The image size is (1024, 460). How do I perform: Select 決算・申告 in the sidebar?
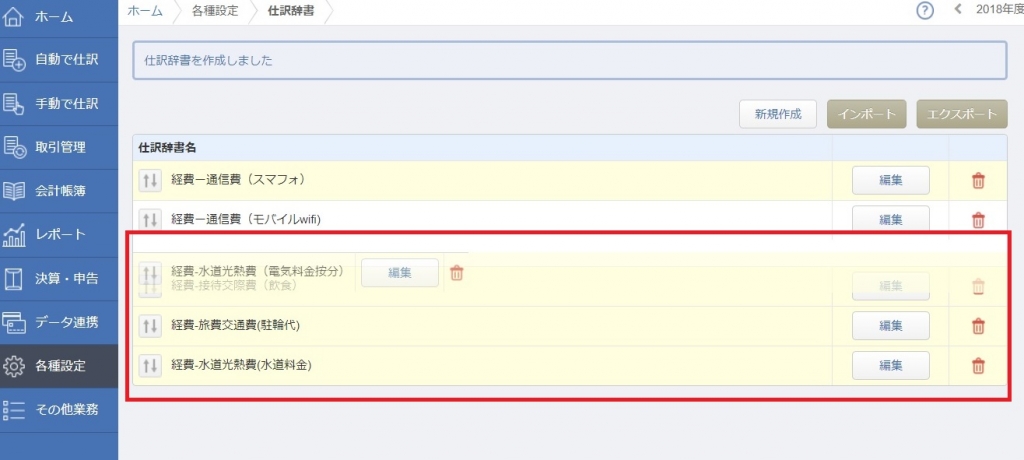click(x=59, y=279)
